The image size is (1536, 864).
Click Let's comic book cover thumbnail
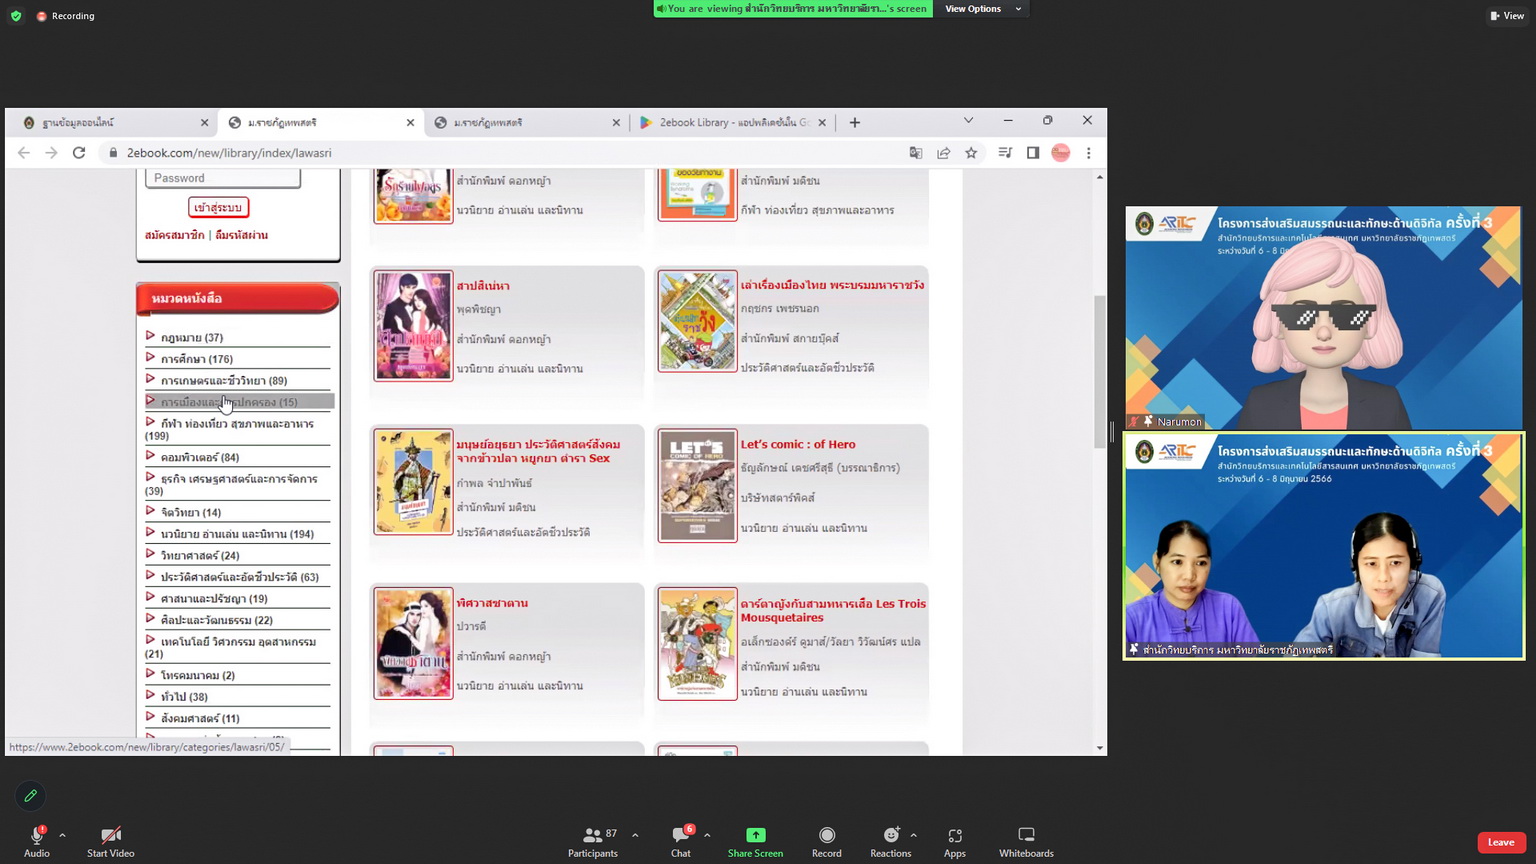click(697, 485)
